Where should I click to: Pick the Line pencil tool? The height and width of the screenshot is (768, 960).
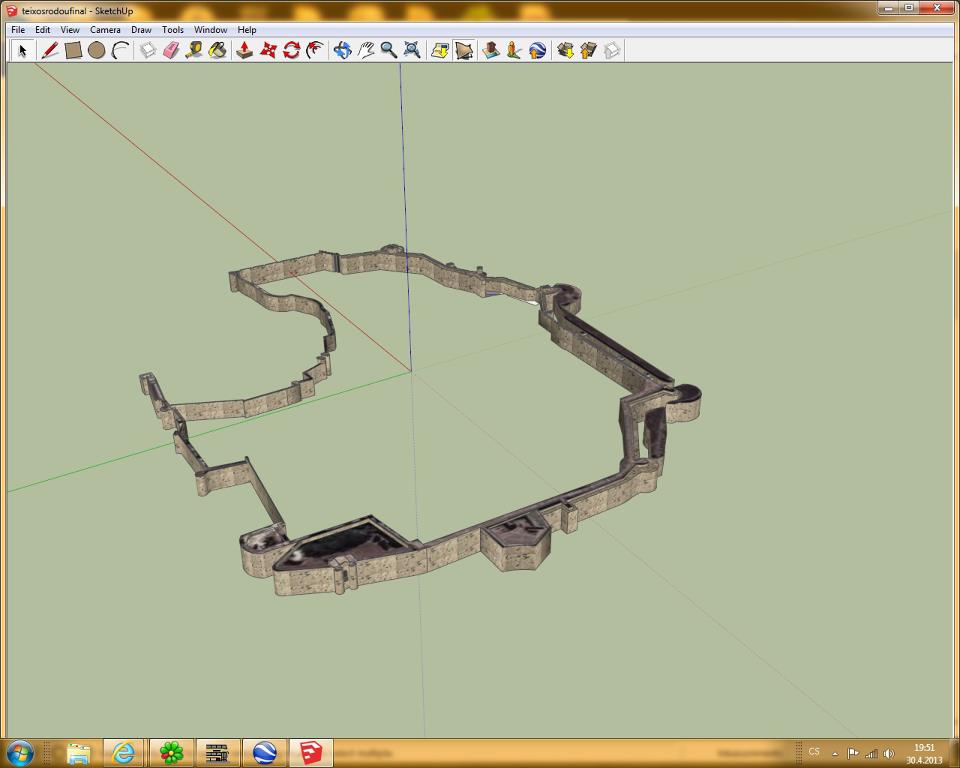pos(49,50)
